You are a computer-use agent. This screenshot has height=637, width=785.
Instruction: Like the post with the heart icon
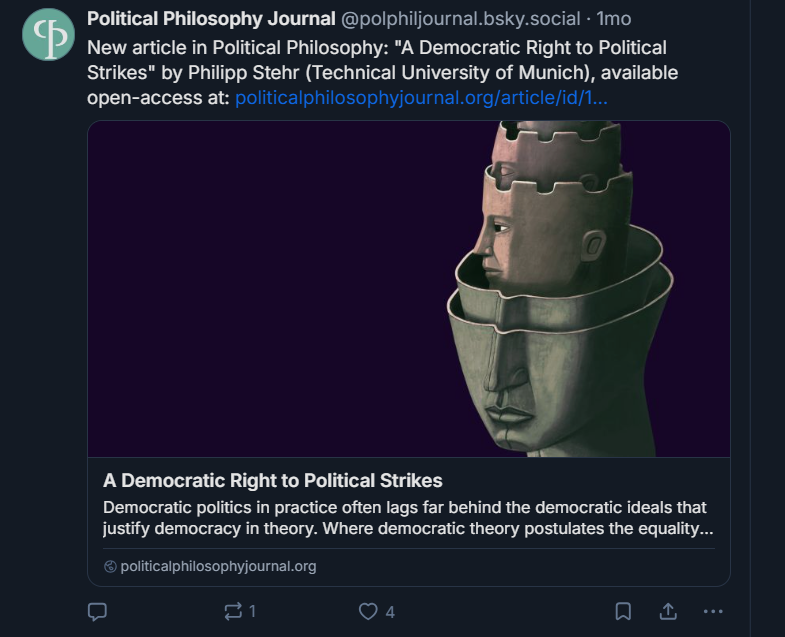[x=368, y=611]
